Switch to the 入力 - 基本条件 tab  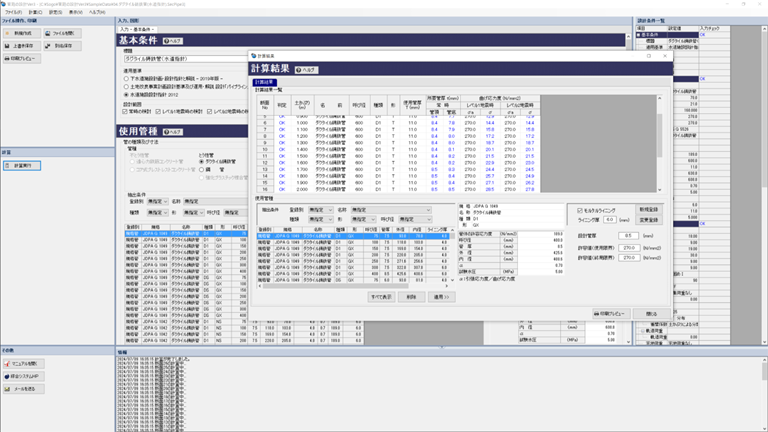pos(137,29)
